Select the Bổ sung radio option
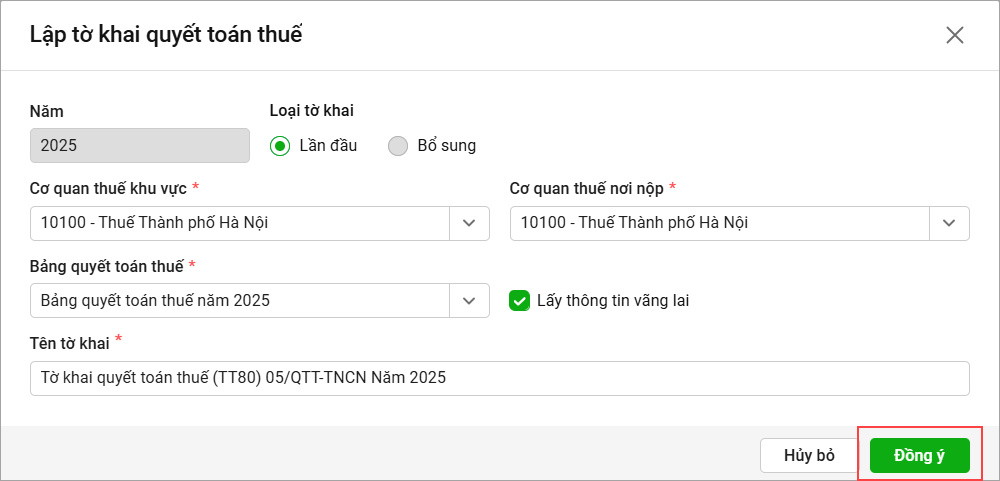Viewport: 1000px width, 481px height. tap(398, 146)
